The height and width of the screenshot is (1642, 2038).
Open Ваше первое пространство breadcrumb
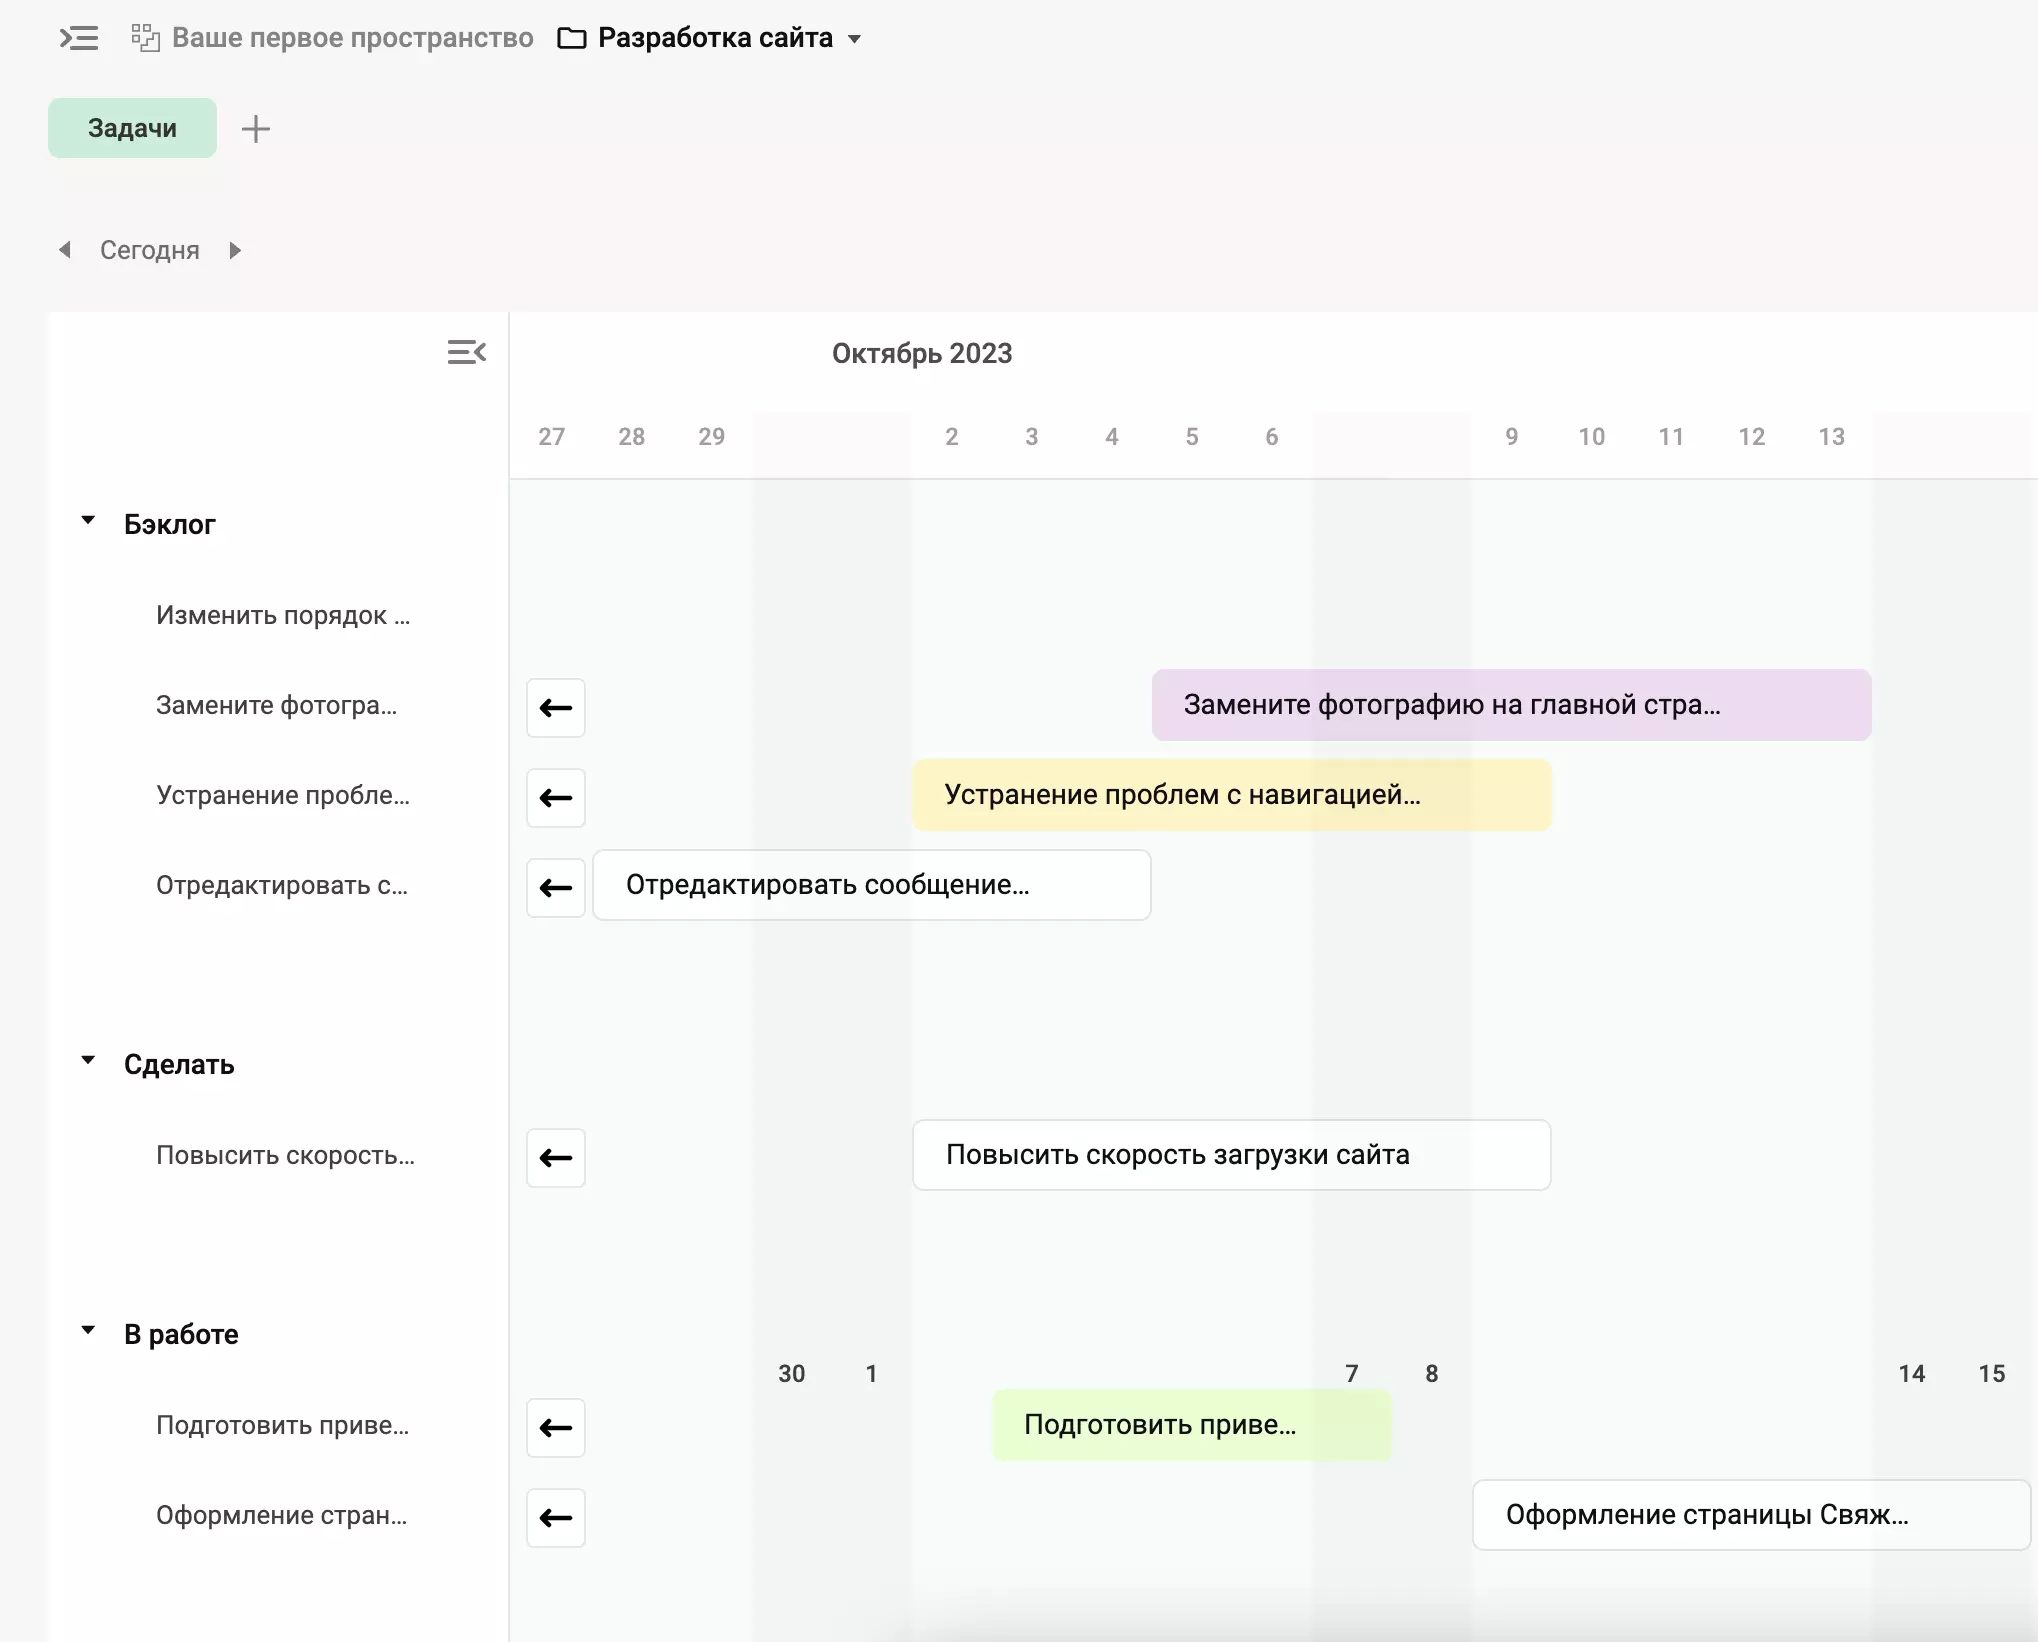coord(352,38)
